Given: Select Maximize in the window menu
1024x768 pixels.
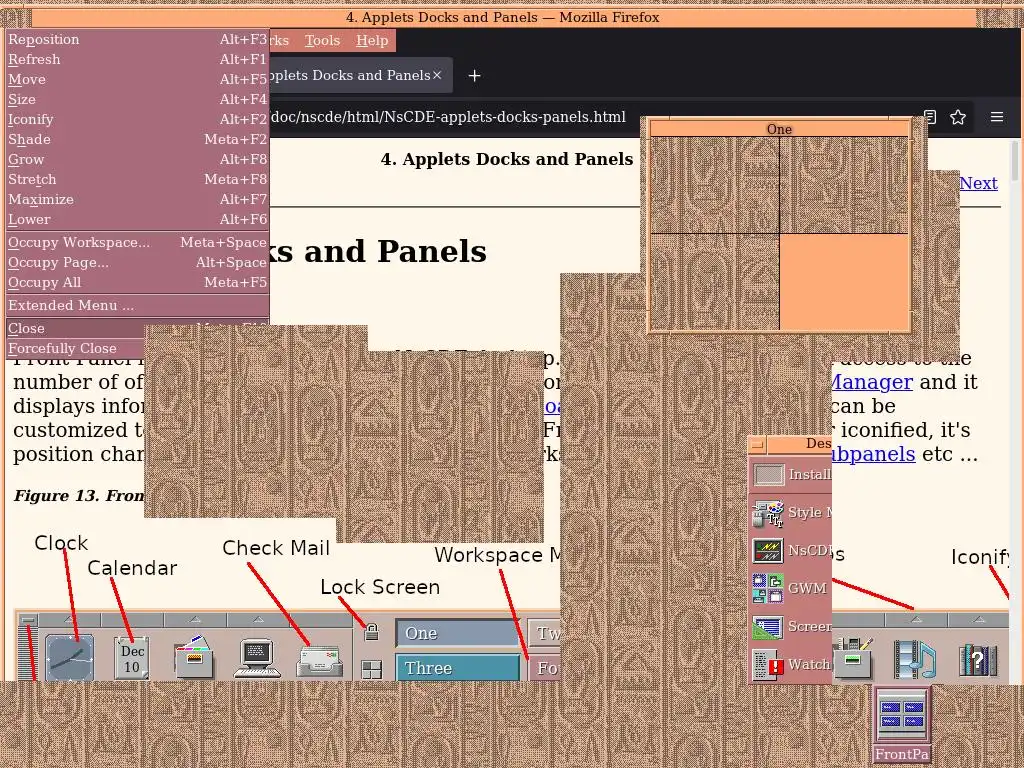Looking at the screenshot, I should tap(137, 200).
